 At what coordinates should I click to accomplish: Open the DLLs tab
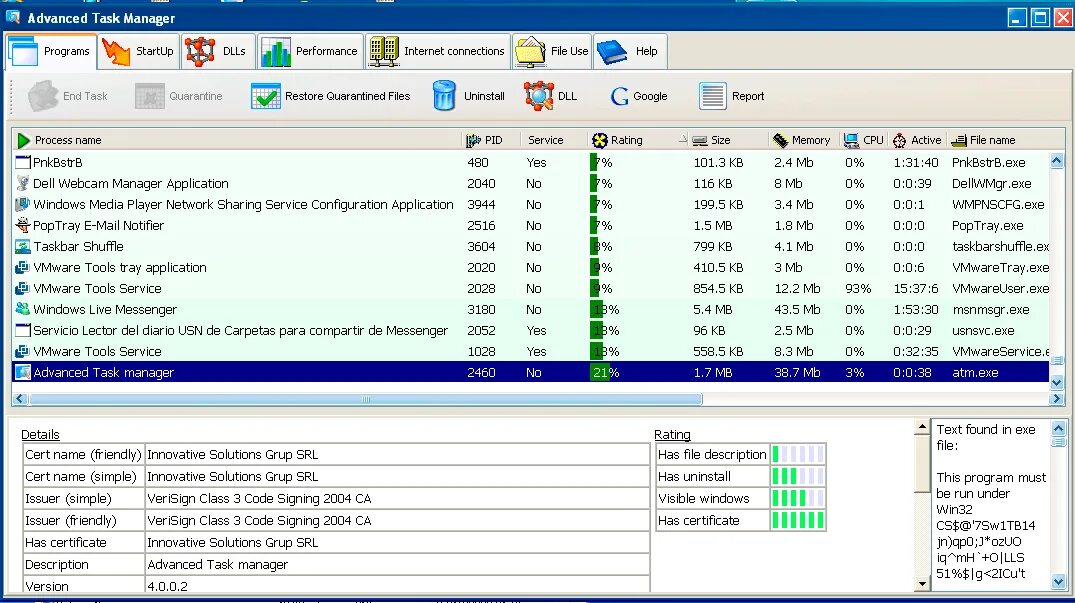click(x=218, y=51)
